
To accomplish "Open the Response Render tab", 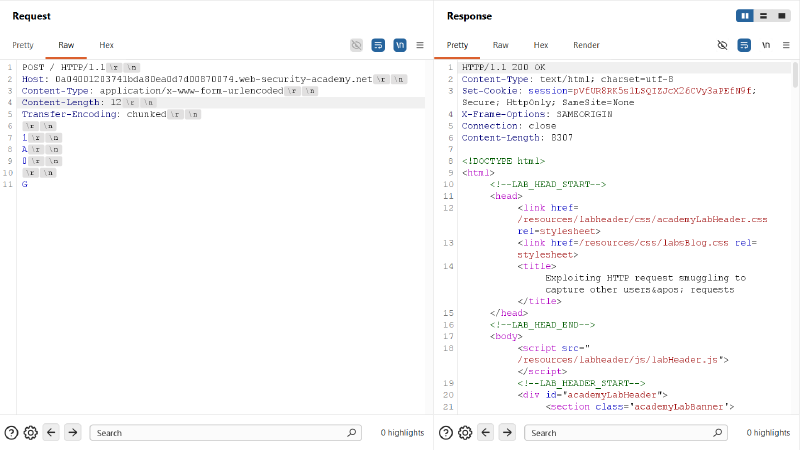I will pyautogui.click(x=586, y=45).
